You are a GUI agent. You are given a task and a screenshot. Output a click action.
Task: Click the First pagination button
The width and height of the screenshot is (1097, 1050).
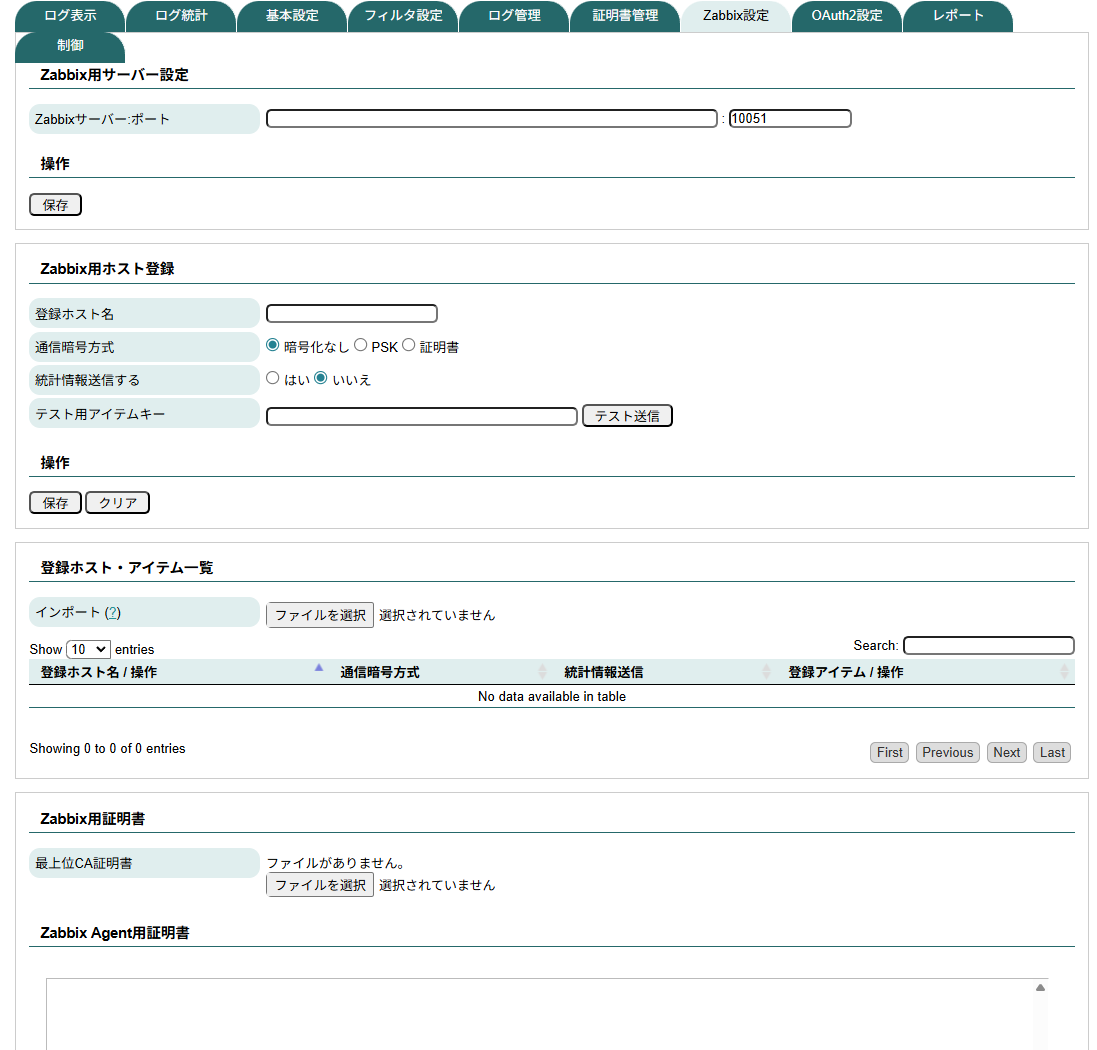pos(889,753)
